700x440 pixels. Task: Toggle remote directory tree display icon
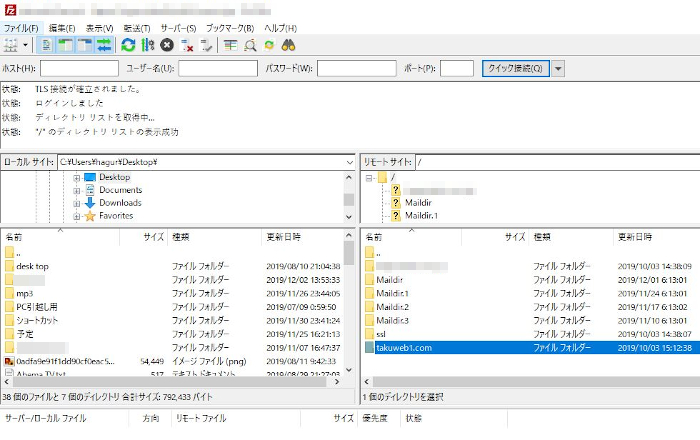click(84, 45)
